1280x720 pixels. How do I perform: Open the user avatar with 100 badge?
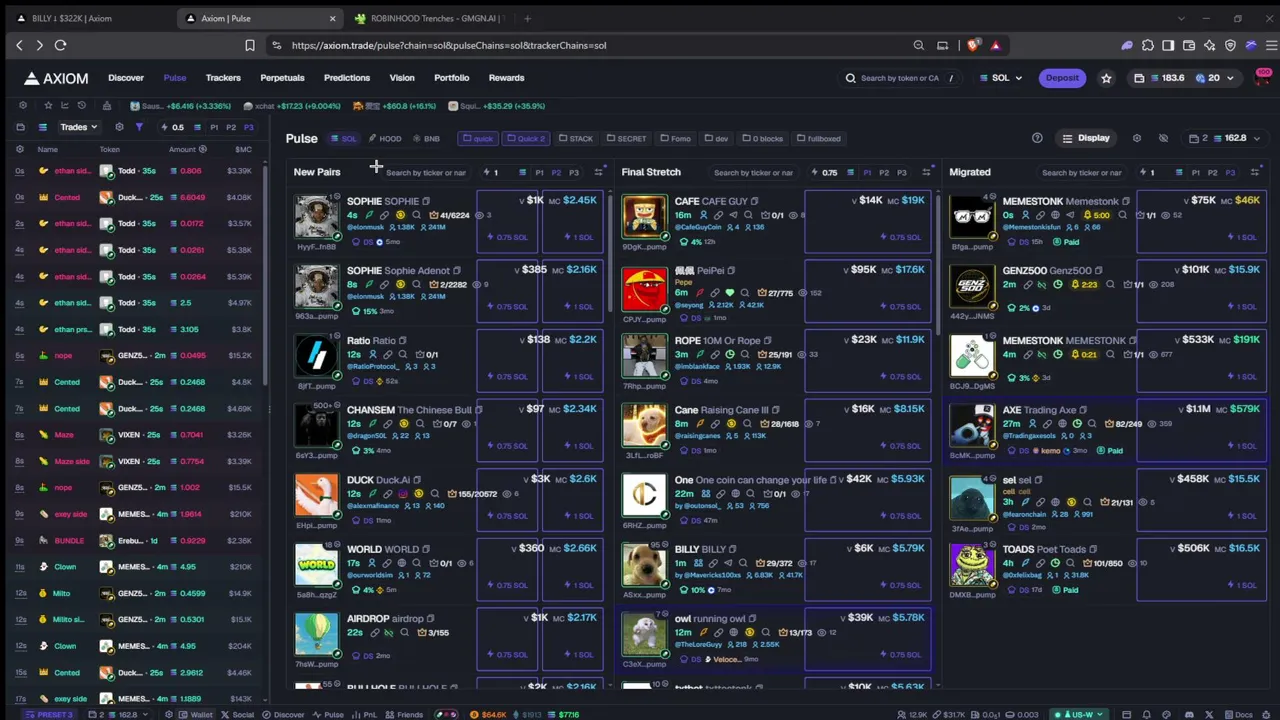(x=1263, y=77)
